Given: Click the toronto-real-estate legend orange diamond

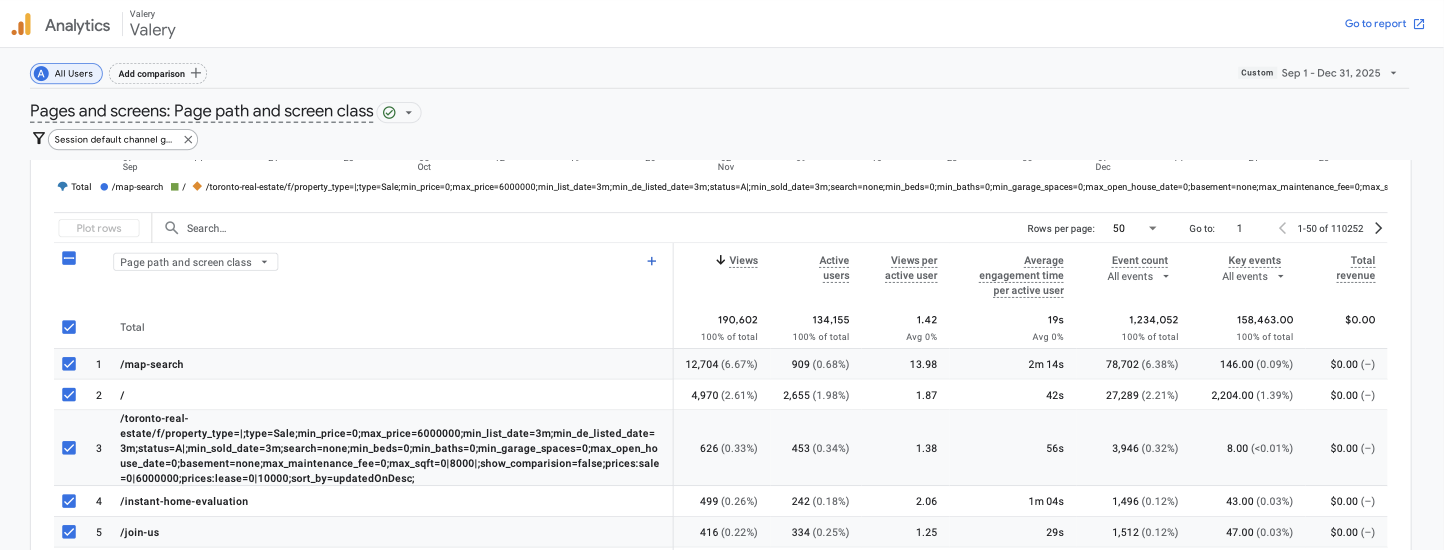Looking at the screenshot, I should (x=197, y=187).
